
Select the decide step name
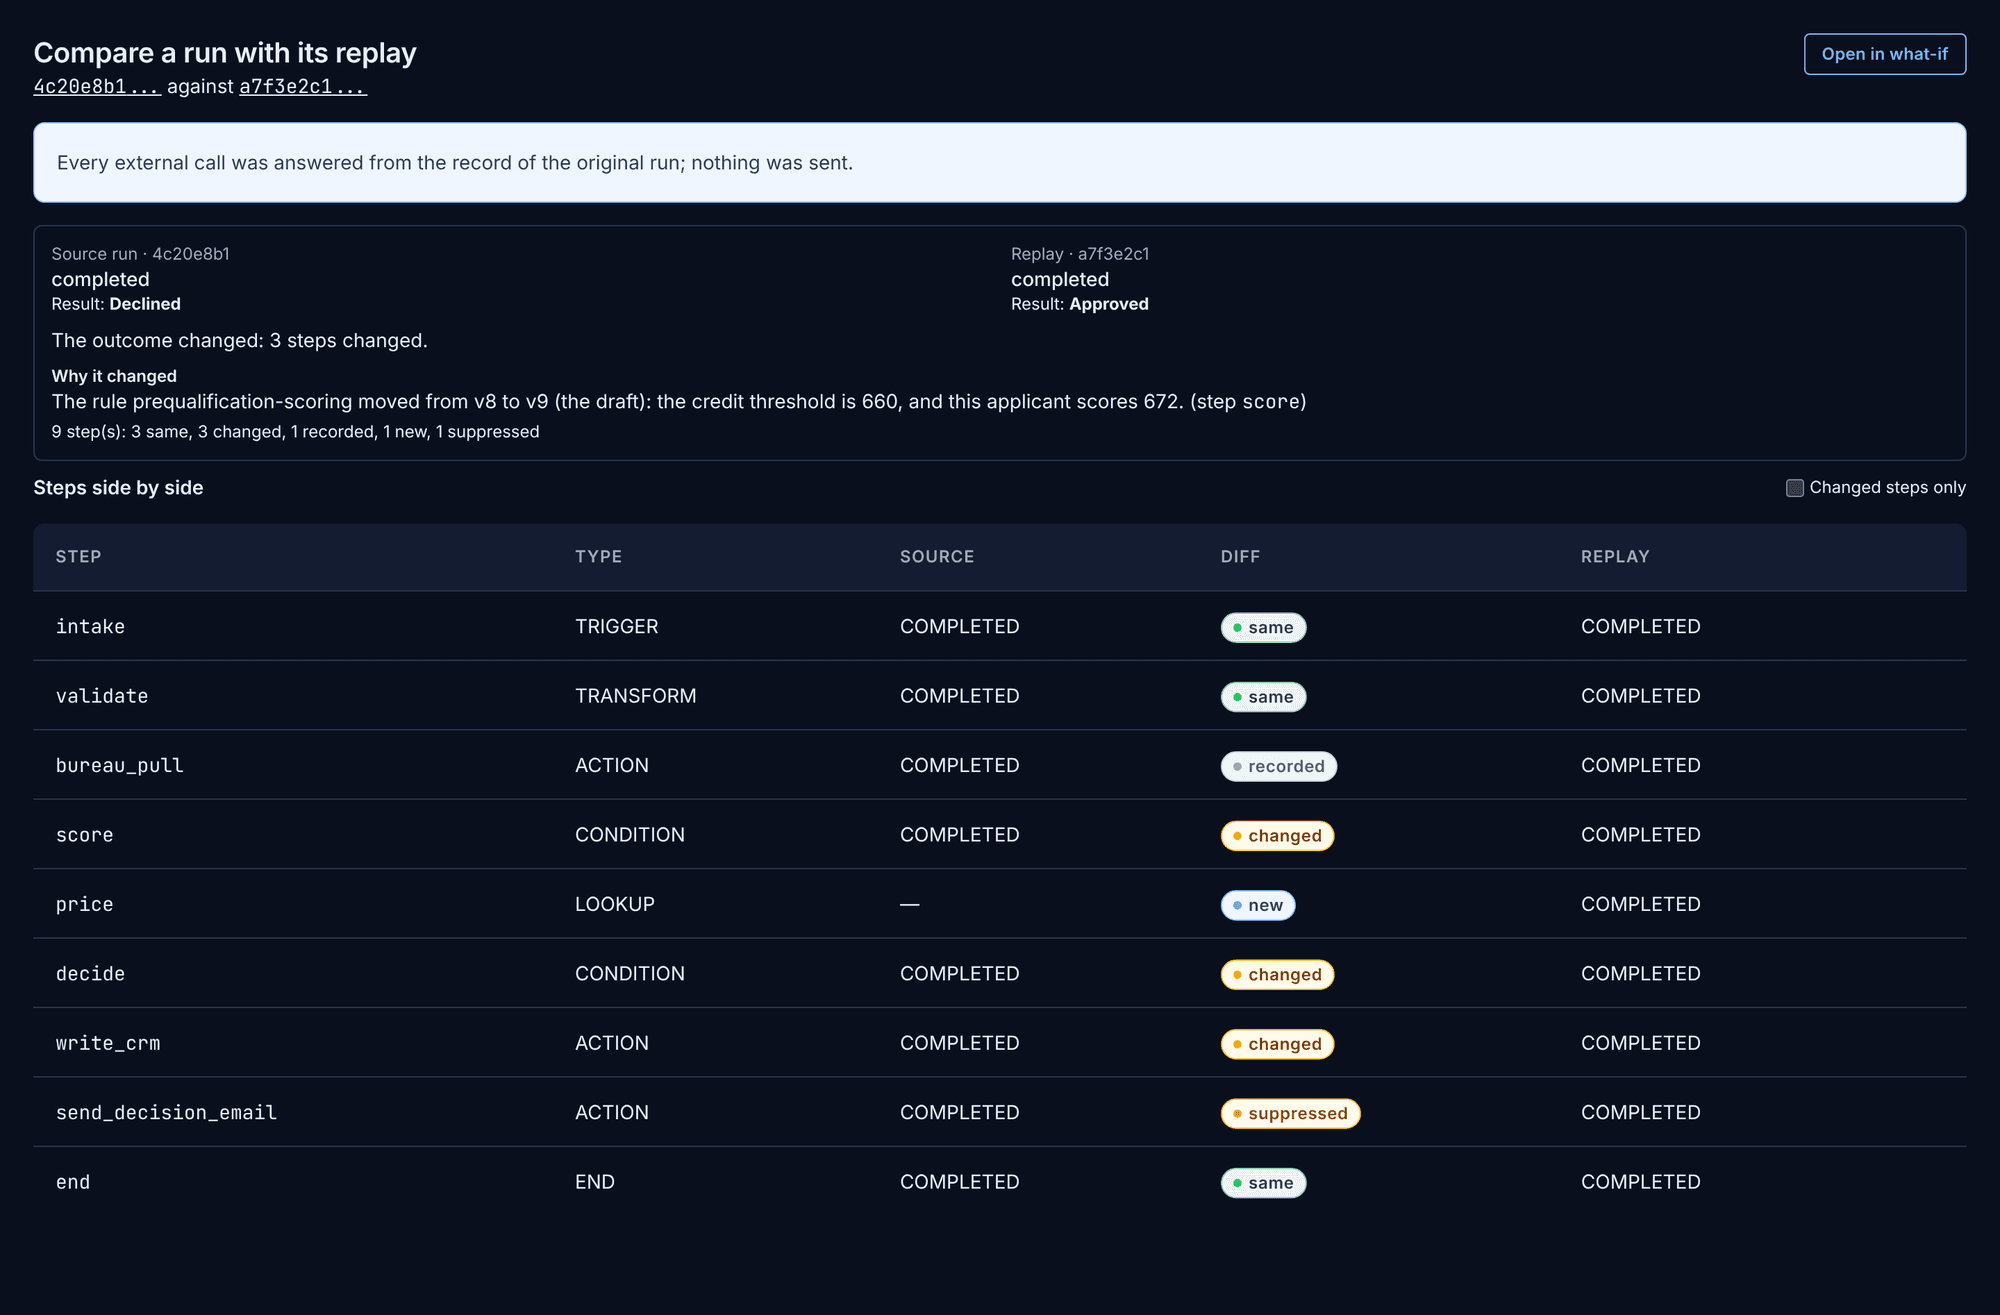pyautogui.click(x=90, y=974)
